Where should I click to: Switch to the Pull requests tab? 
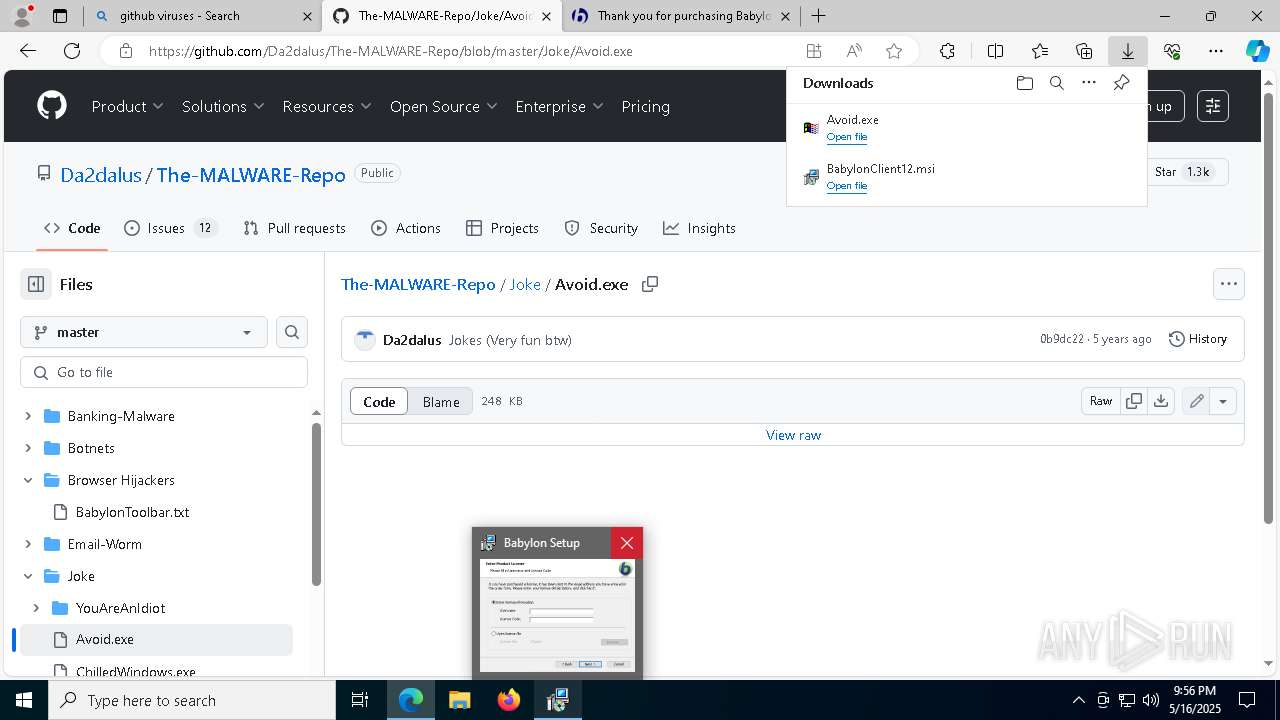(295, 228)
